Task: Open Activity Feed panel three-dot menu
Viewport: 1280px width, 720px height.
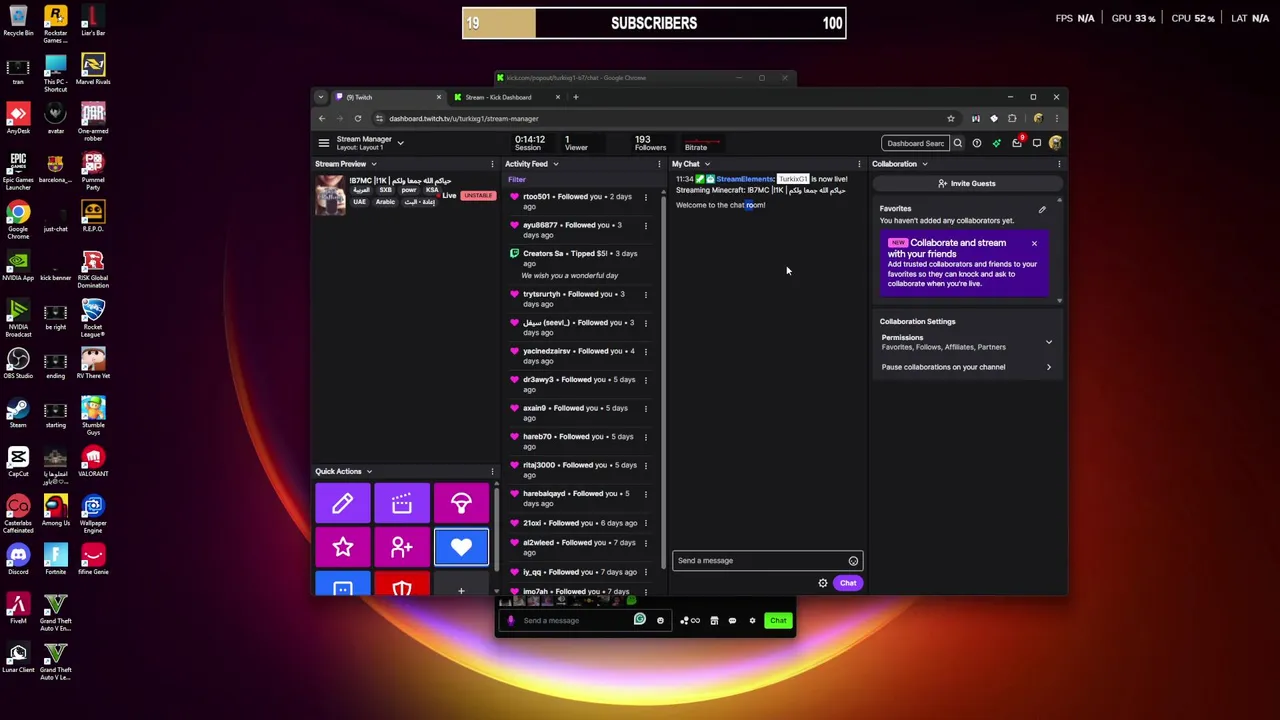Action: coord(659,164)
